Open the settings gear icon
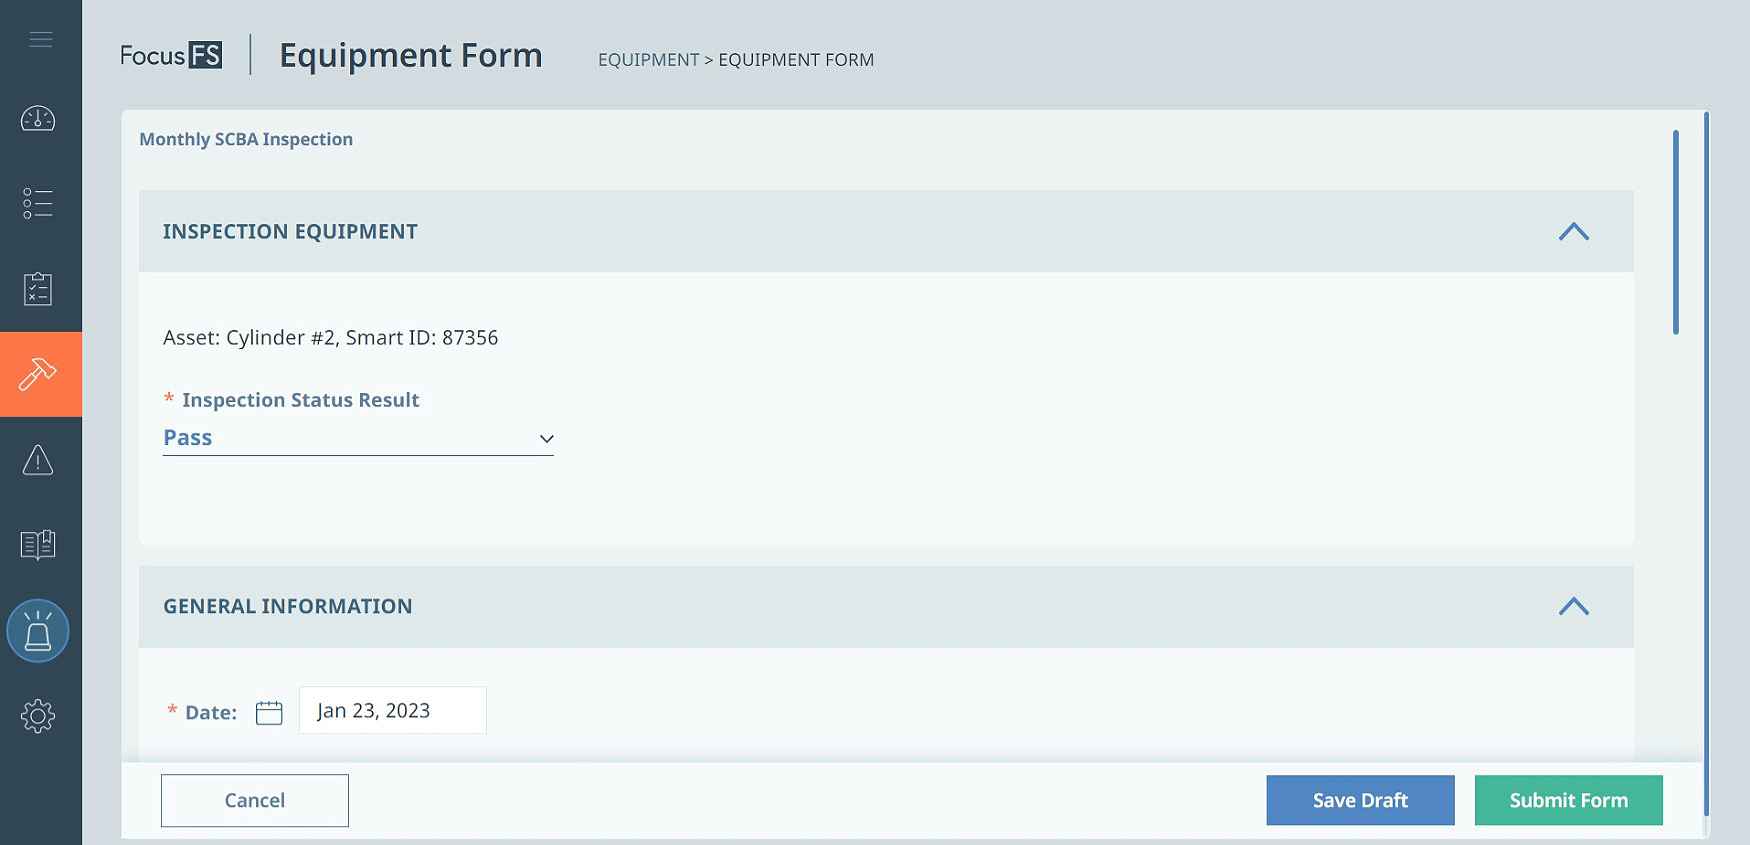 click(x=38, y=716)
